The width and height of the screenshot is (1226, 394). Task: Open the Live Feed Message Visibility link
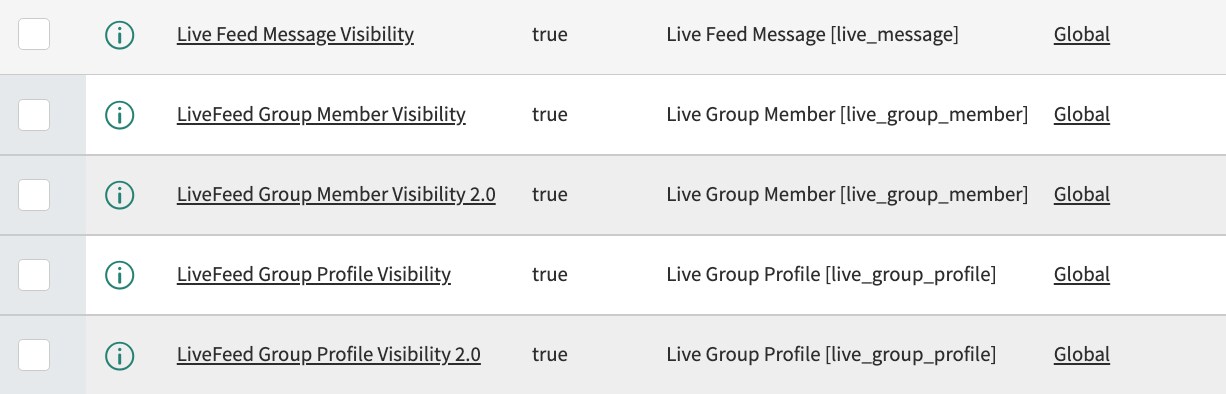coord(295,34)
